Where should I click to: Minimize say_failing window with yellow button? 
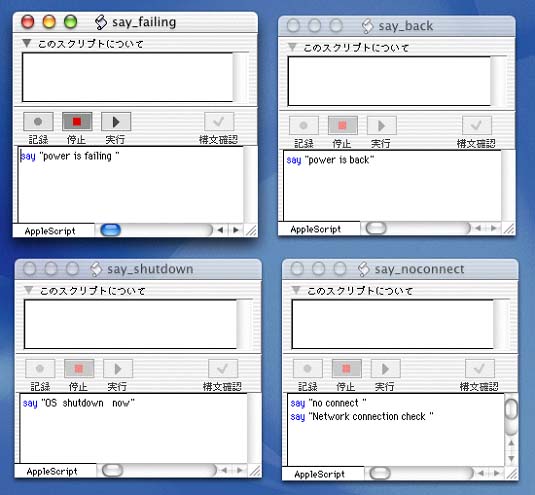[49, 22]
